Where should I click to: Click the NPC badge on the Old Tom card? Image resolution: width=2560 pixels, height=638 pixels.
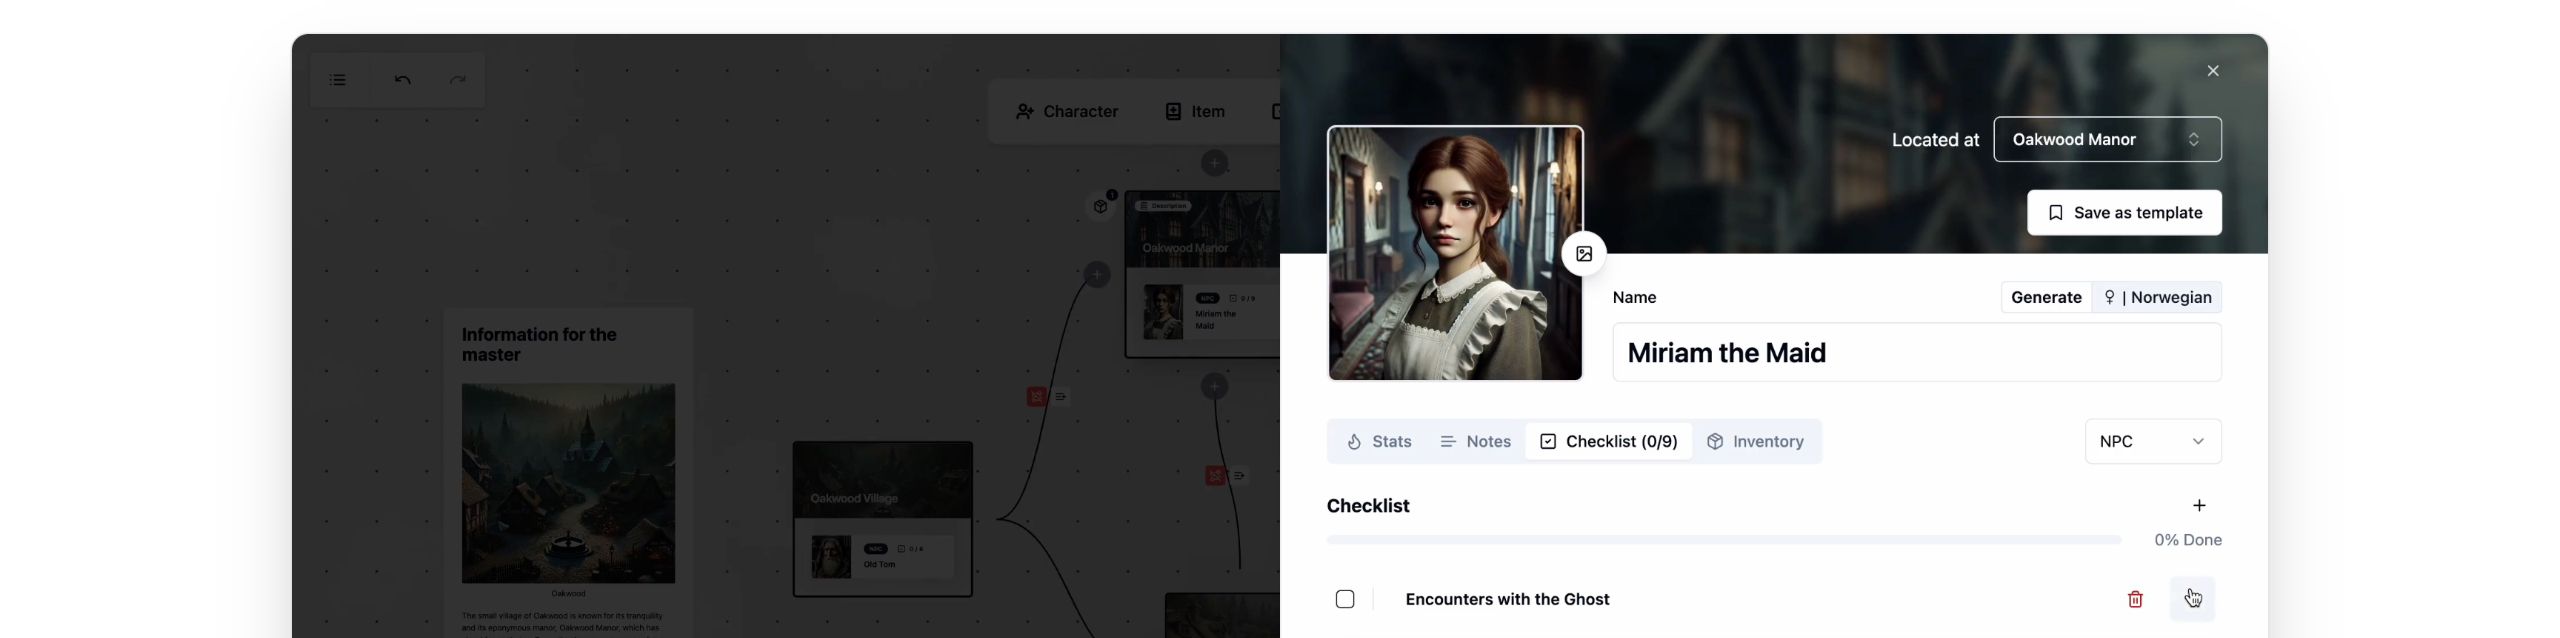click(x=876, y=549)
